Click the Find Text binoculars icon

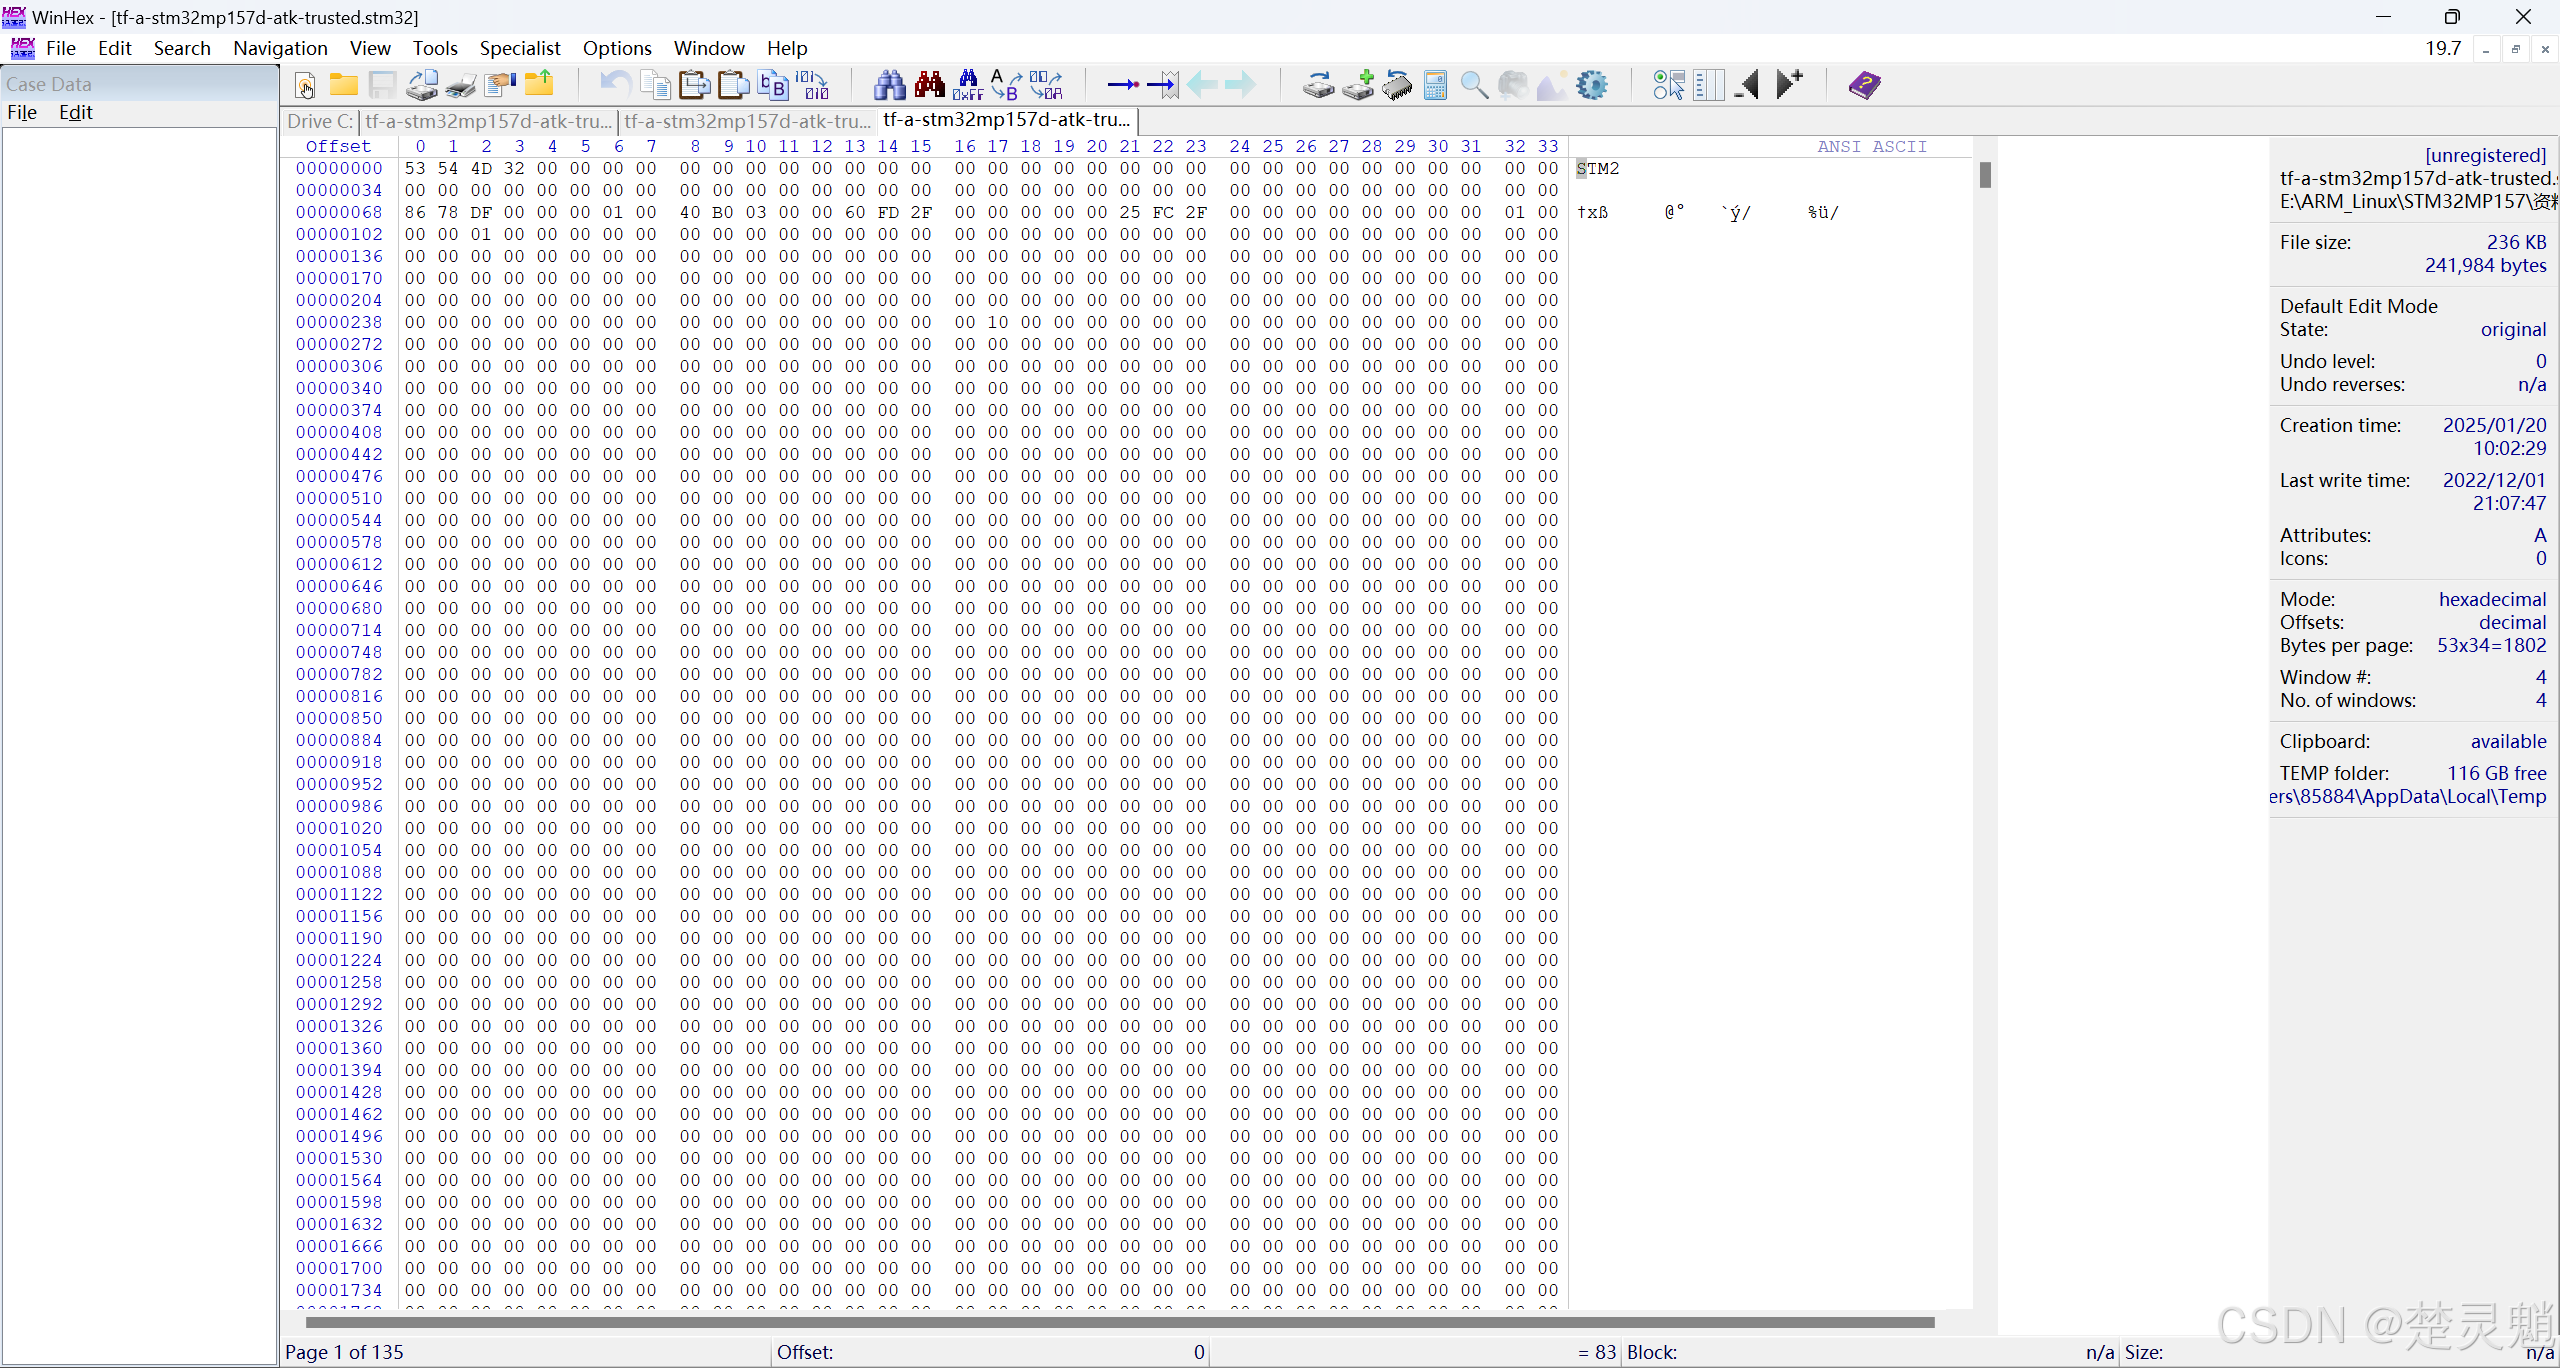tap(889, 85)
